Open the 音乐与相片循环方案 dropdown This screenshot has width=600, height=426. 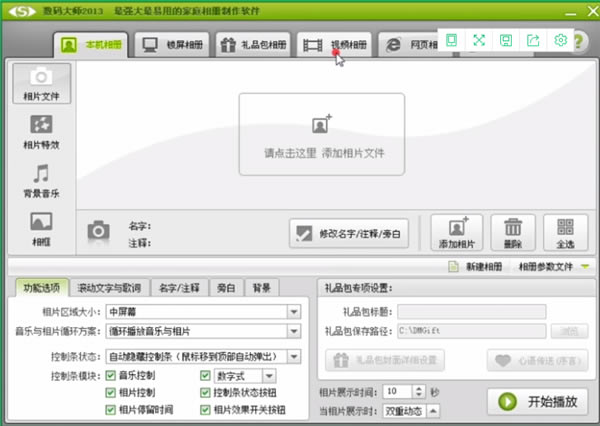pyautogui.click(x=203, y=331)
